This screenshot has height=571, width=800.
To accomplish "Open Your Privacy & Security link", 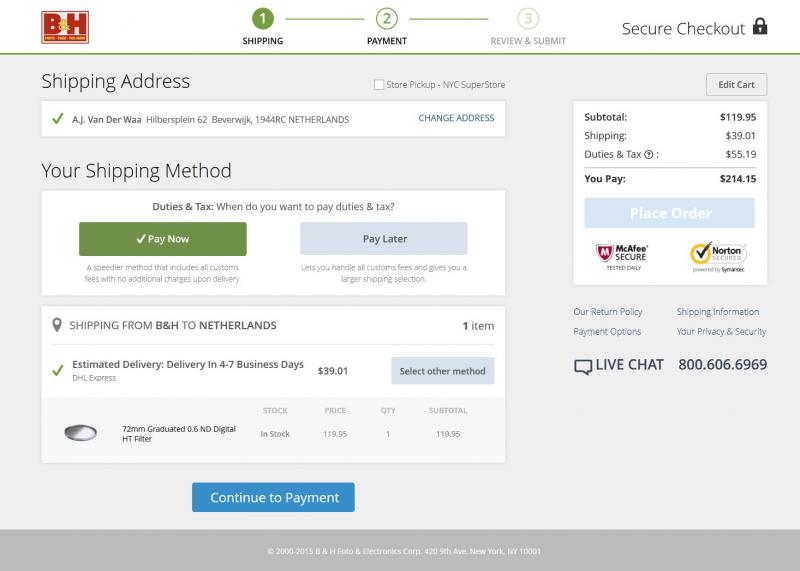I will point(721,332).
